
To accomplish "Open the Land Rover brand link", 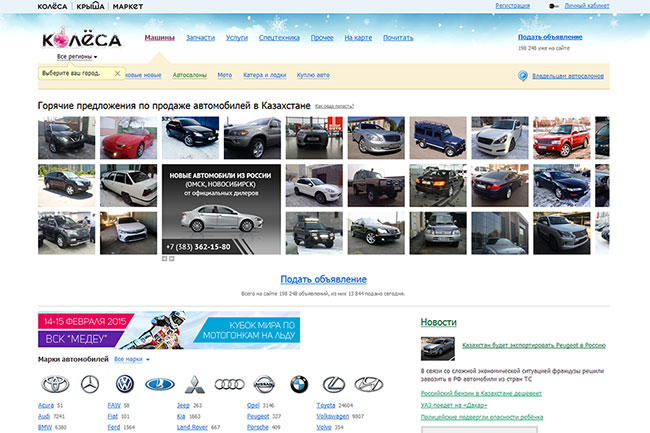I will pos(192,427).
